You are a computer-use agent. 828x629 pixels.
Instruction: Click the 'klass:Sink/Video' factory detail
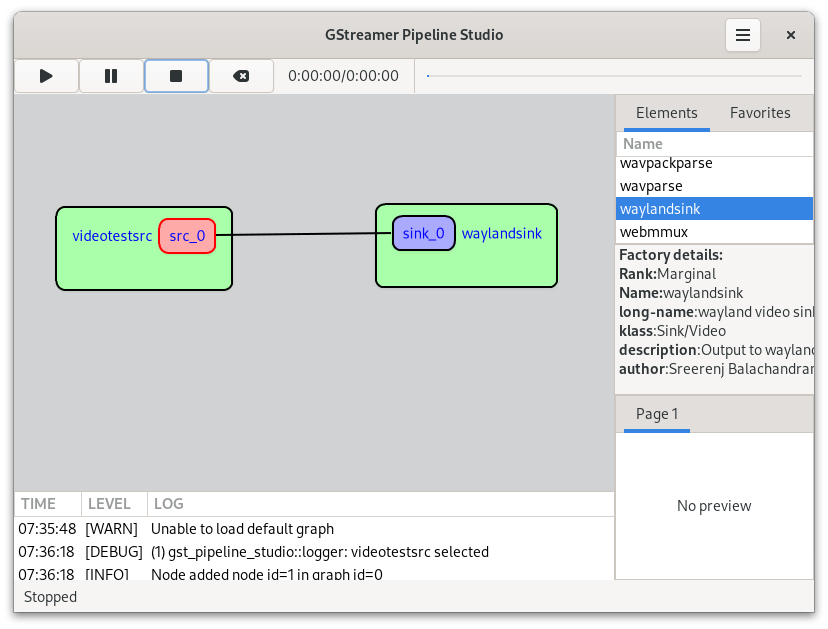pos(672,331)
